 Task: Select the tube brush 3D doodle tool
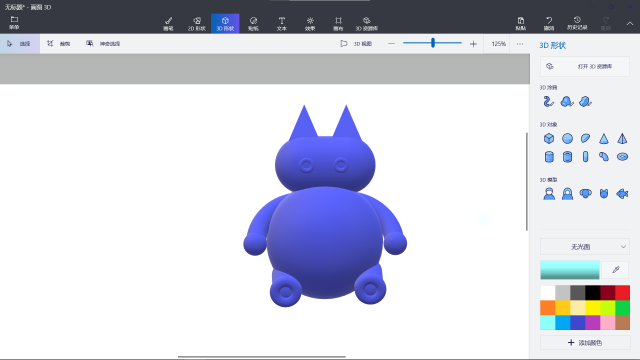549,102
